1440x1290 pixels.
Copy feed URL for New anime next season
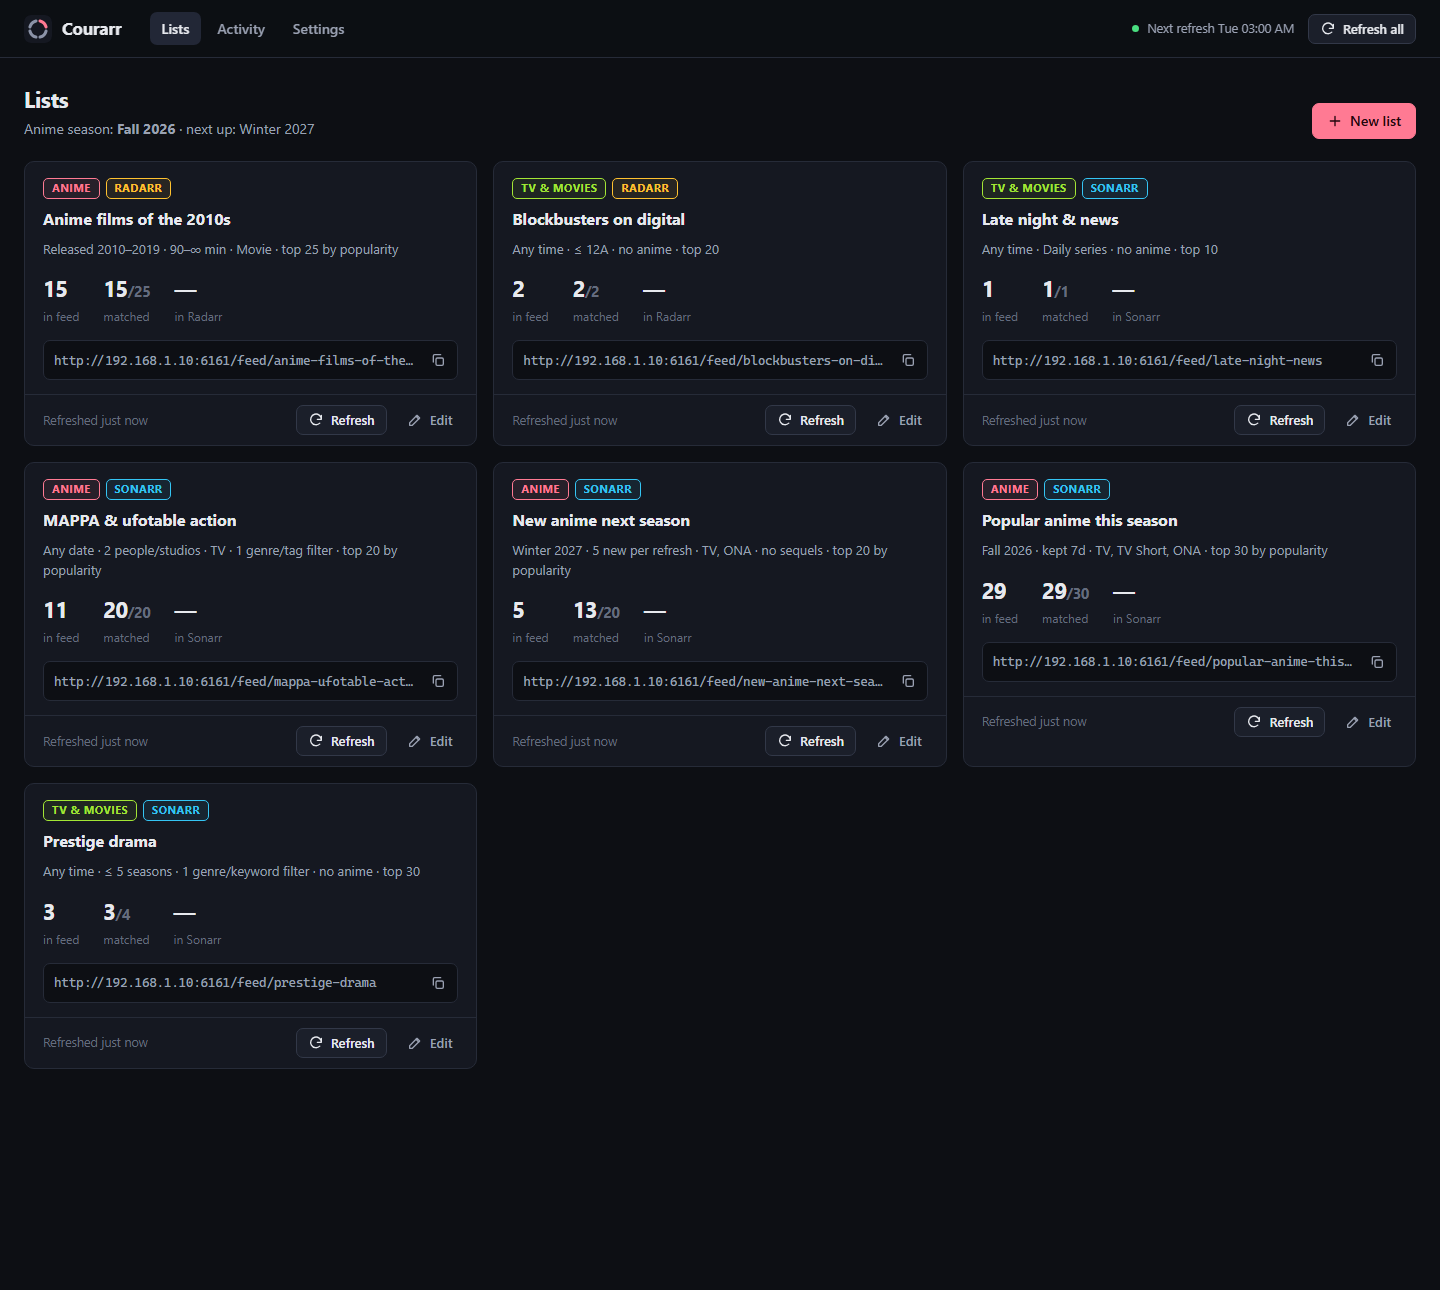(908, 681)
